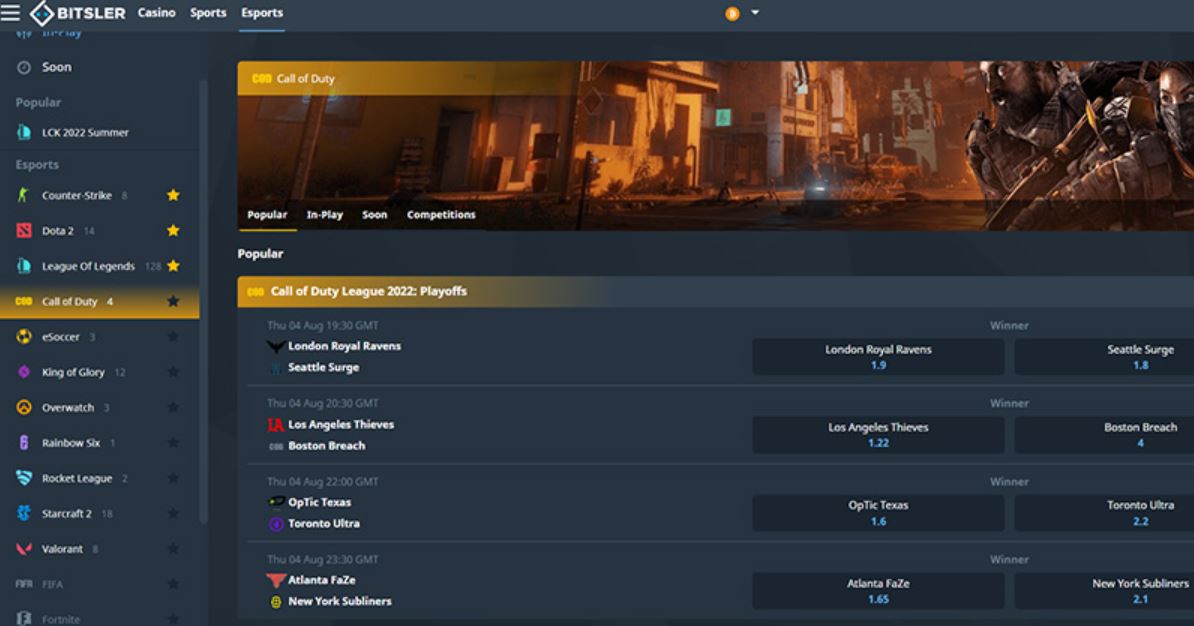1194x626 pixels.
Task: Expand the currency dropdown arrow
Action: (x=755, y=12)
